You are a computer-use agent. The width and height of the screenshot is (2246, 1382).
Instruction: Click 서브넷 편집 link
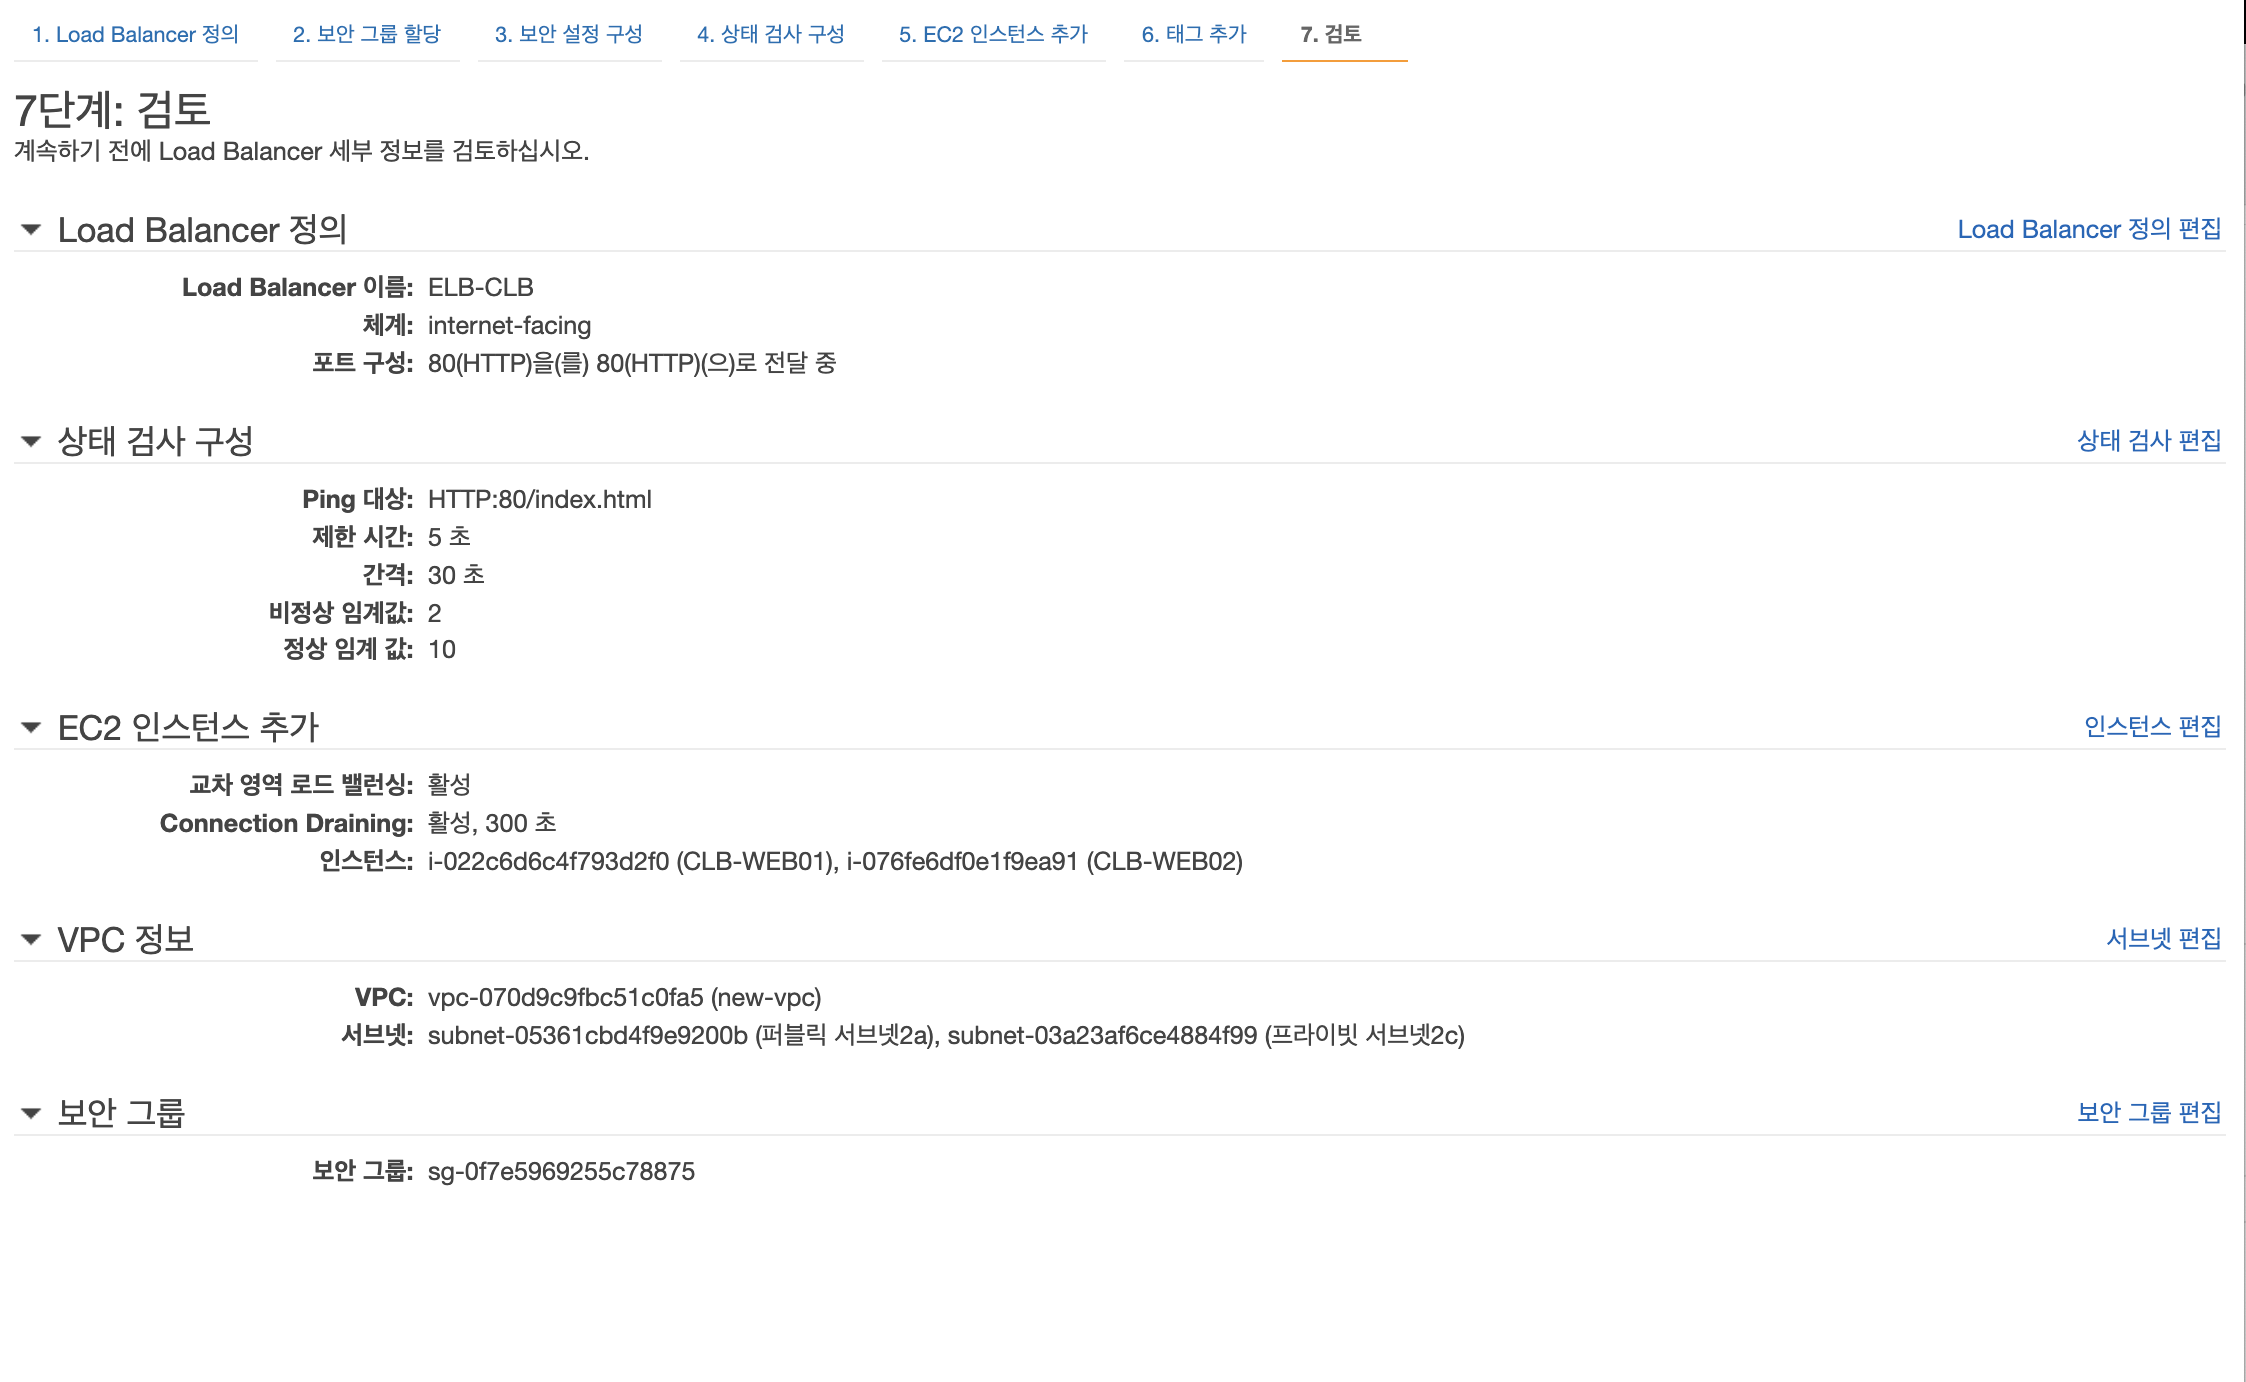pyautogui.click(x=2162, y=938)
